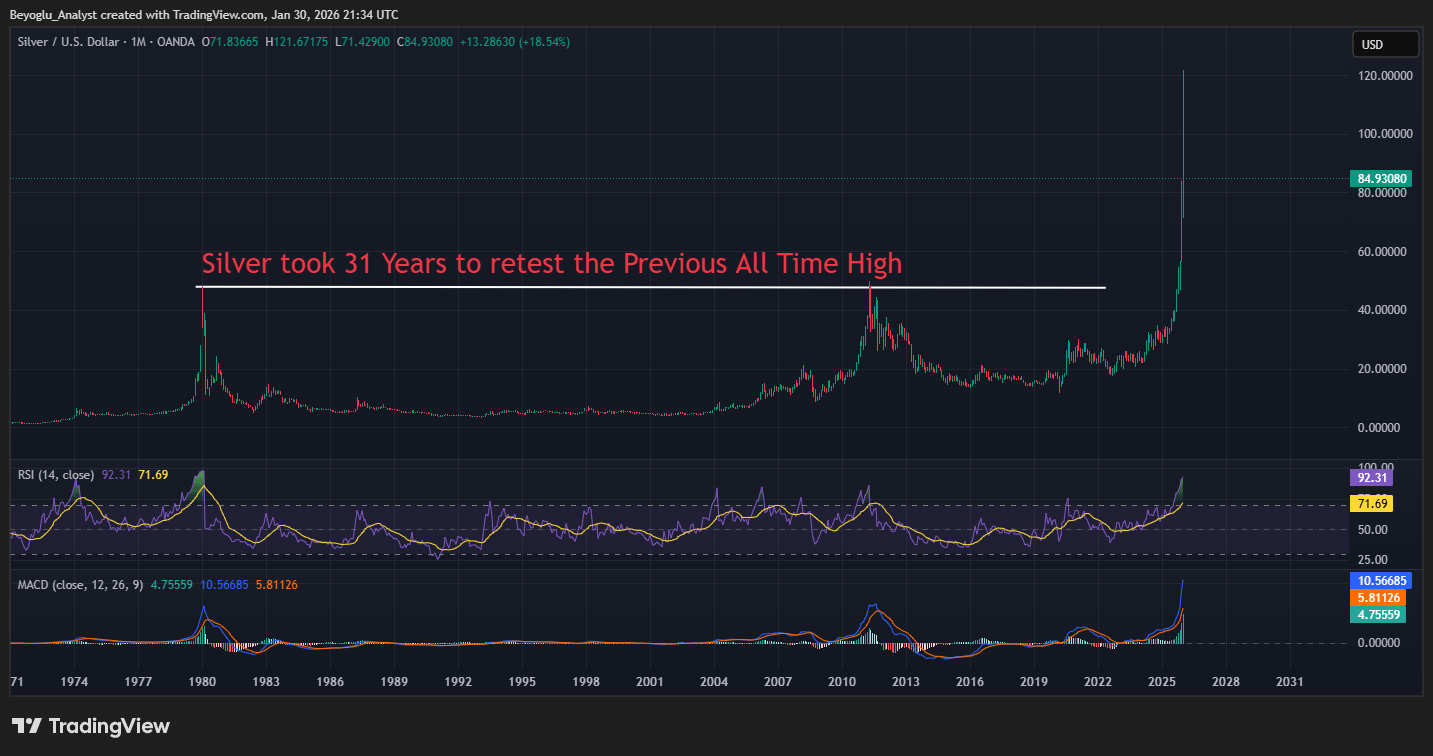Click the 1980 time axis label
1433x756 pixels.
203,681
